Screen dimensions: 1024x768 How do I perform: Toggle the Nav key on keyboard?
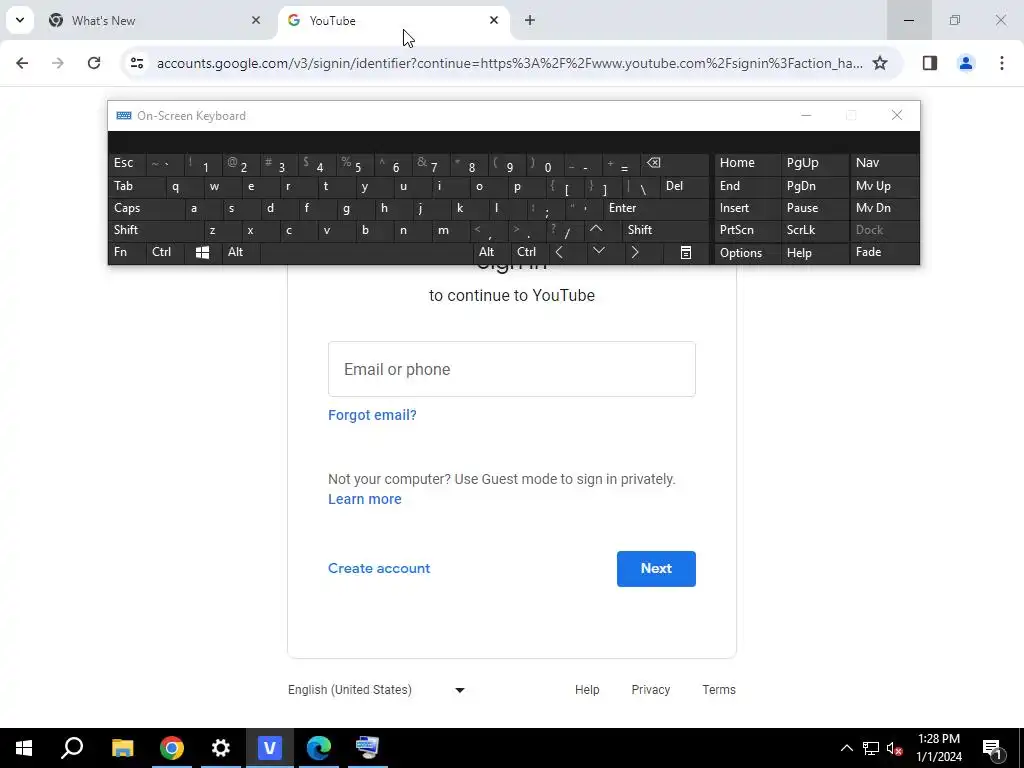pyautogui.click(x=884, y=163)
